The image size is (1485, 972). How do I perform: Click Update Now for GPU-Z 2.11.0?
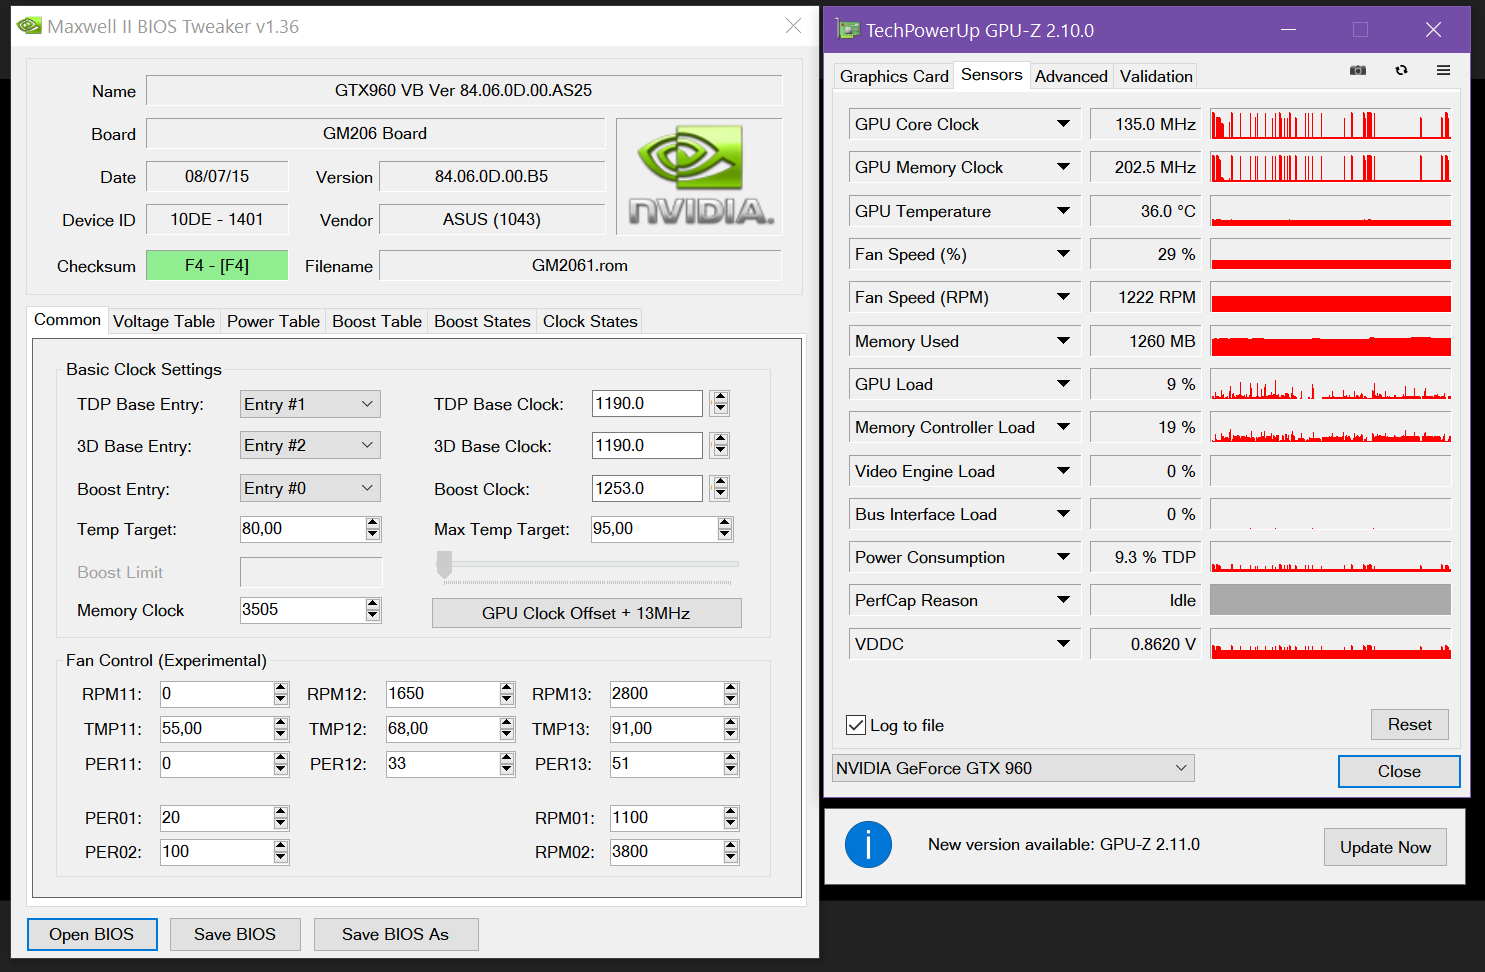click(x=1386, y=847)
